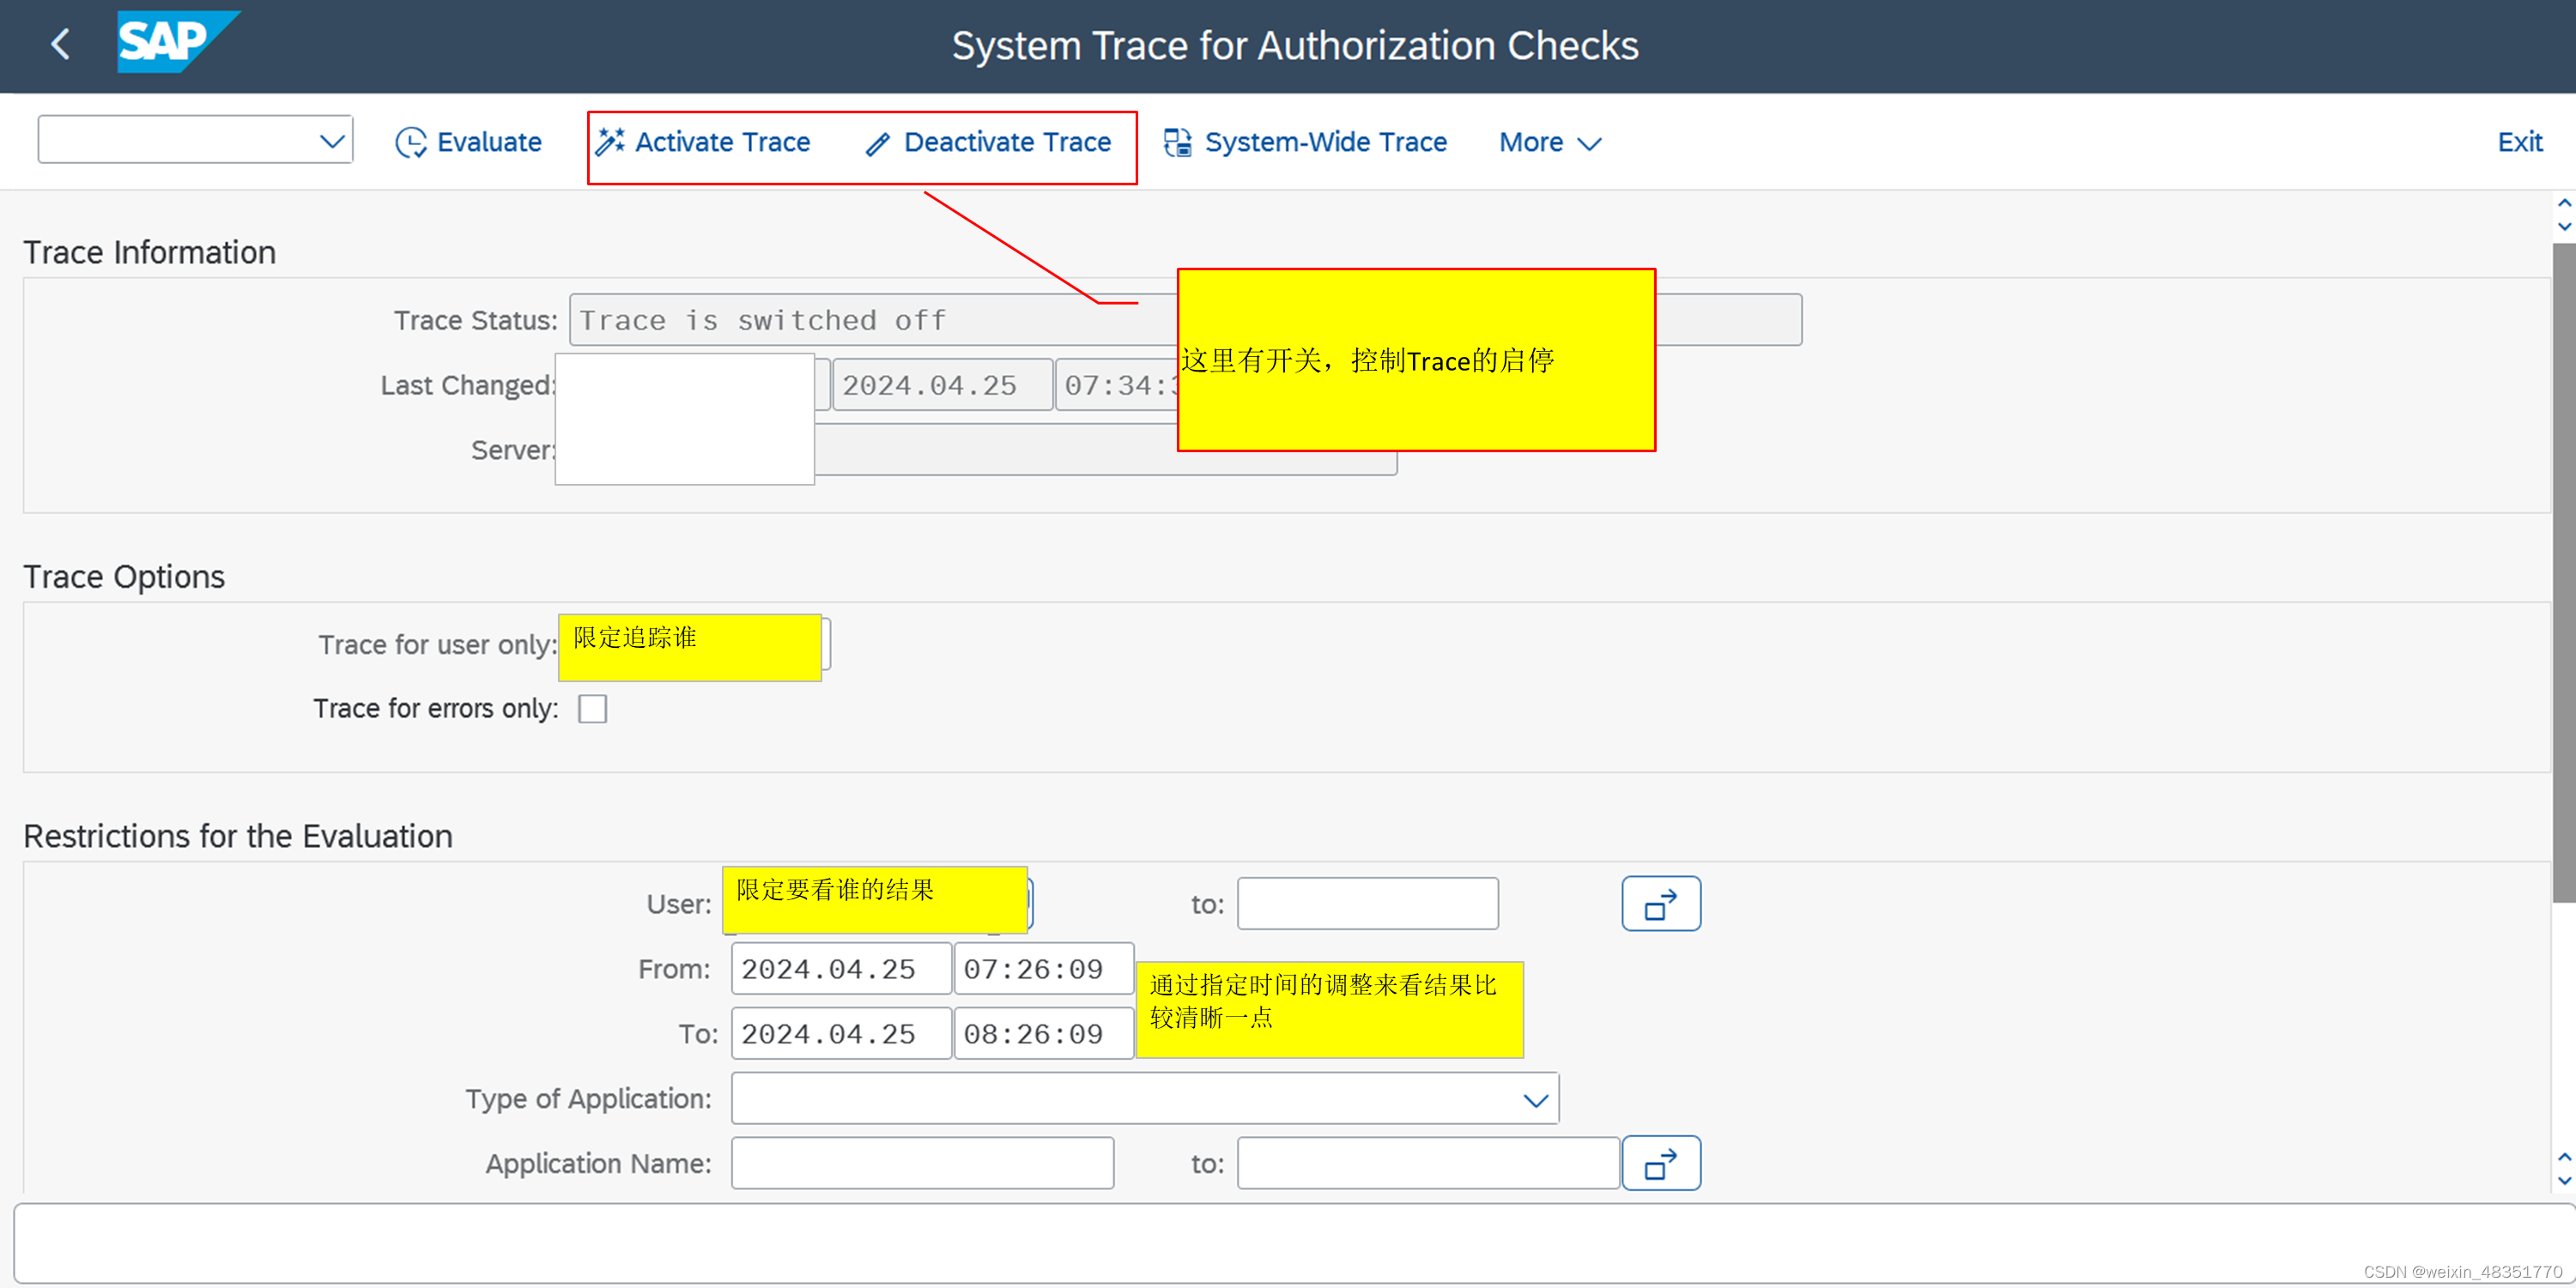The image size is (2576, 1288).
Task: Open the command field dropdown
Action: click(332, 141)
